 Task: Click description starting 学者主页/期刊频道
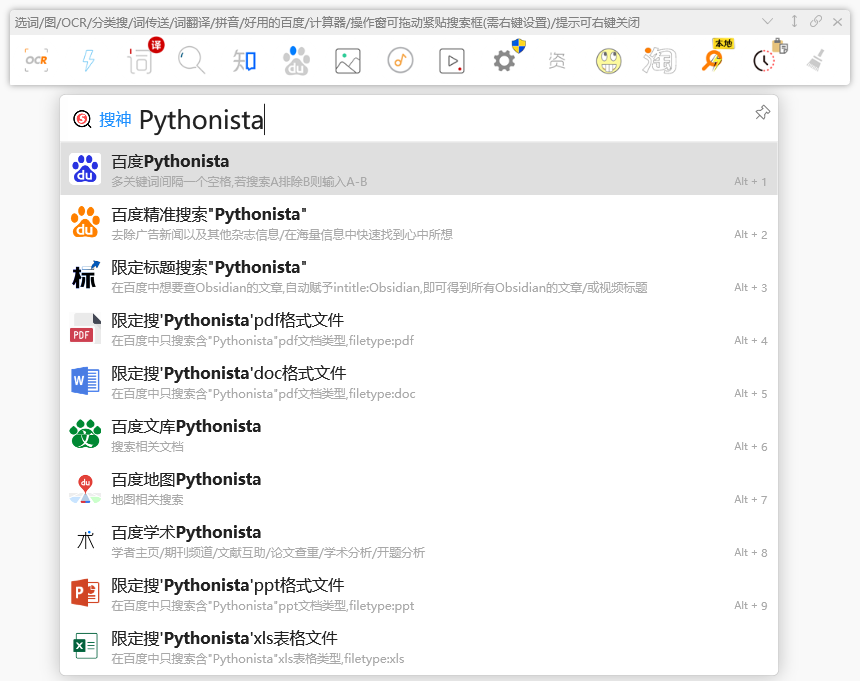[268, 553]
